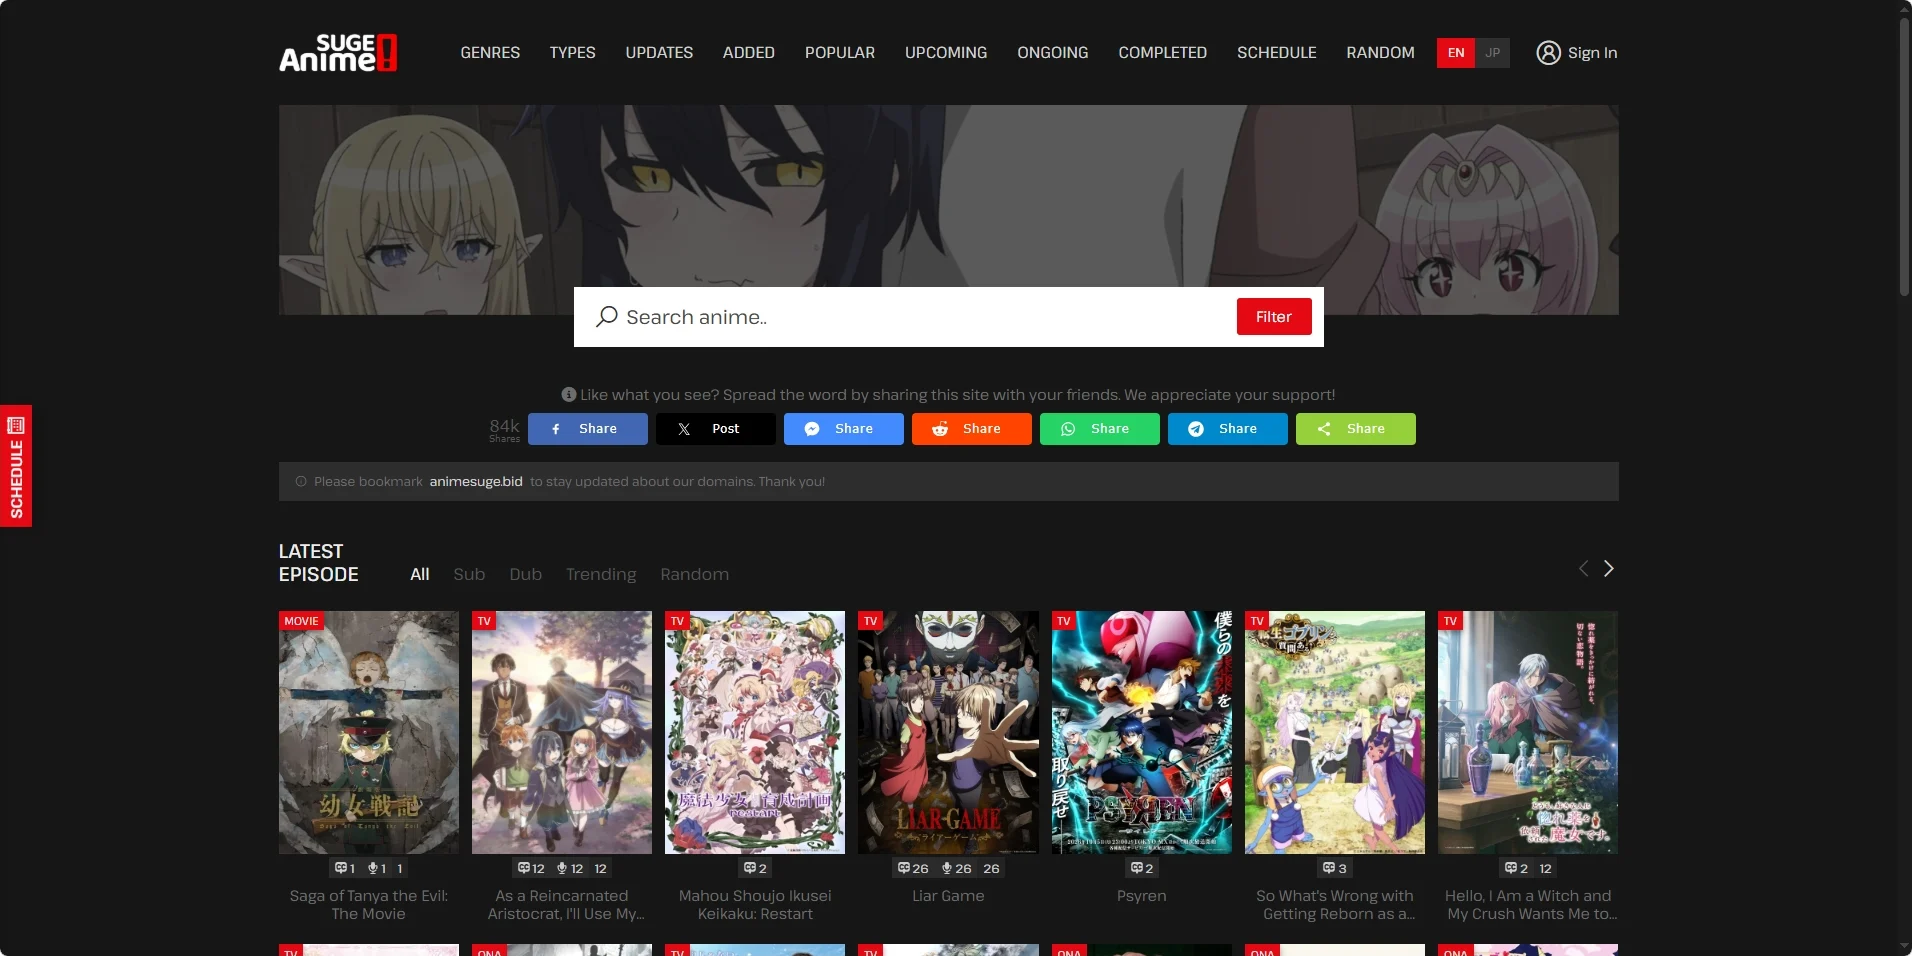This screenshot has width=1912, height=956.
Task: Open the GENRES menu
Action: click(490, 53)
